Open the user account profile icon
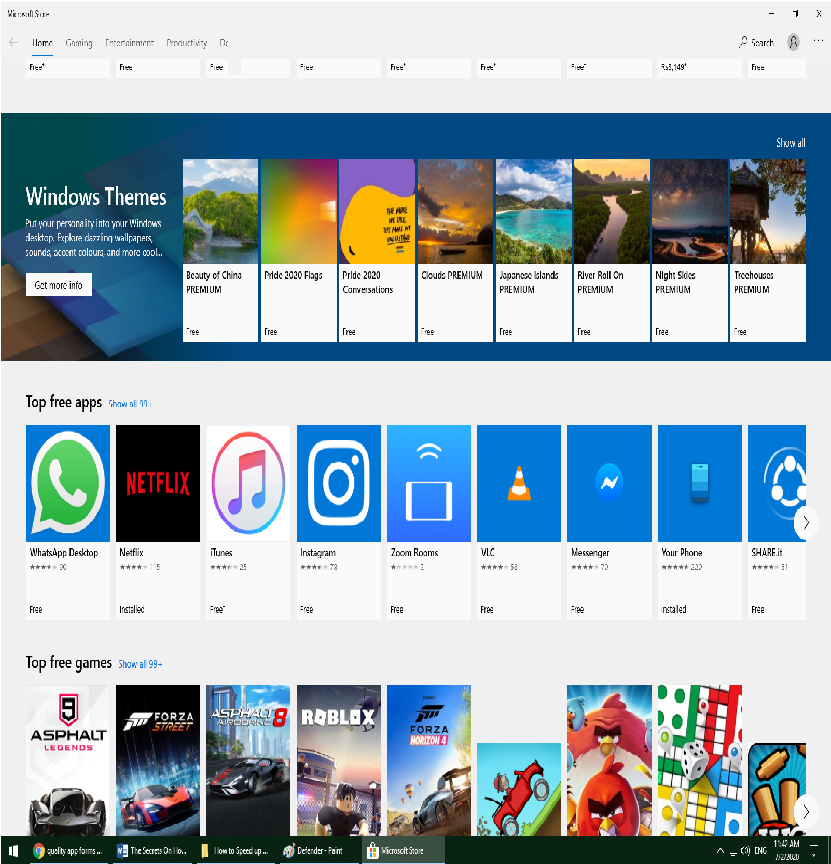Image resolution: width=831 pixels, height=864 pixels. tap(793, 42)
